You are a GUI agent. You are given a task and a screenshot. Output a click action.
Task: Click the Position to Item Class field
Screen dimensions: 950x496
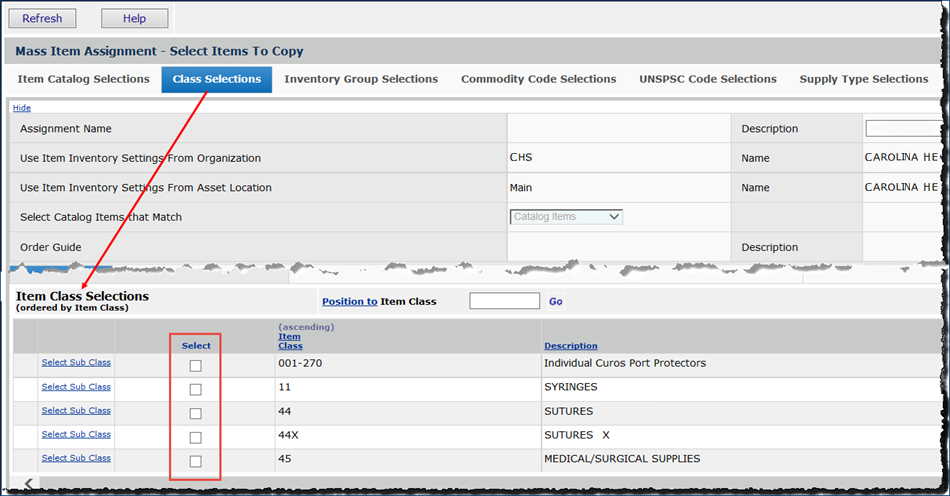pyautogui.click(x=504, y=301)
